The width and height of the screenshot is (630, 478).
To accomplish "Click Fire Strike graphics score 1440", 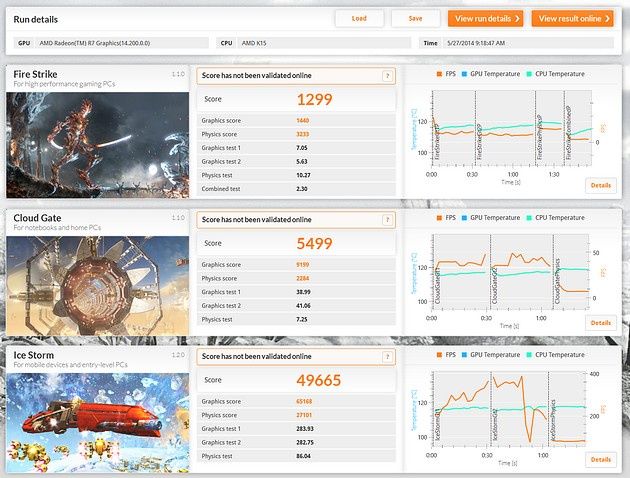I will pos(303,121).
